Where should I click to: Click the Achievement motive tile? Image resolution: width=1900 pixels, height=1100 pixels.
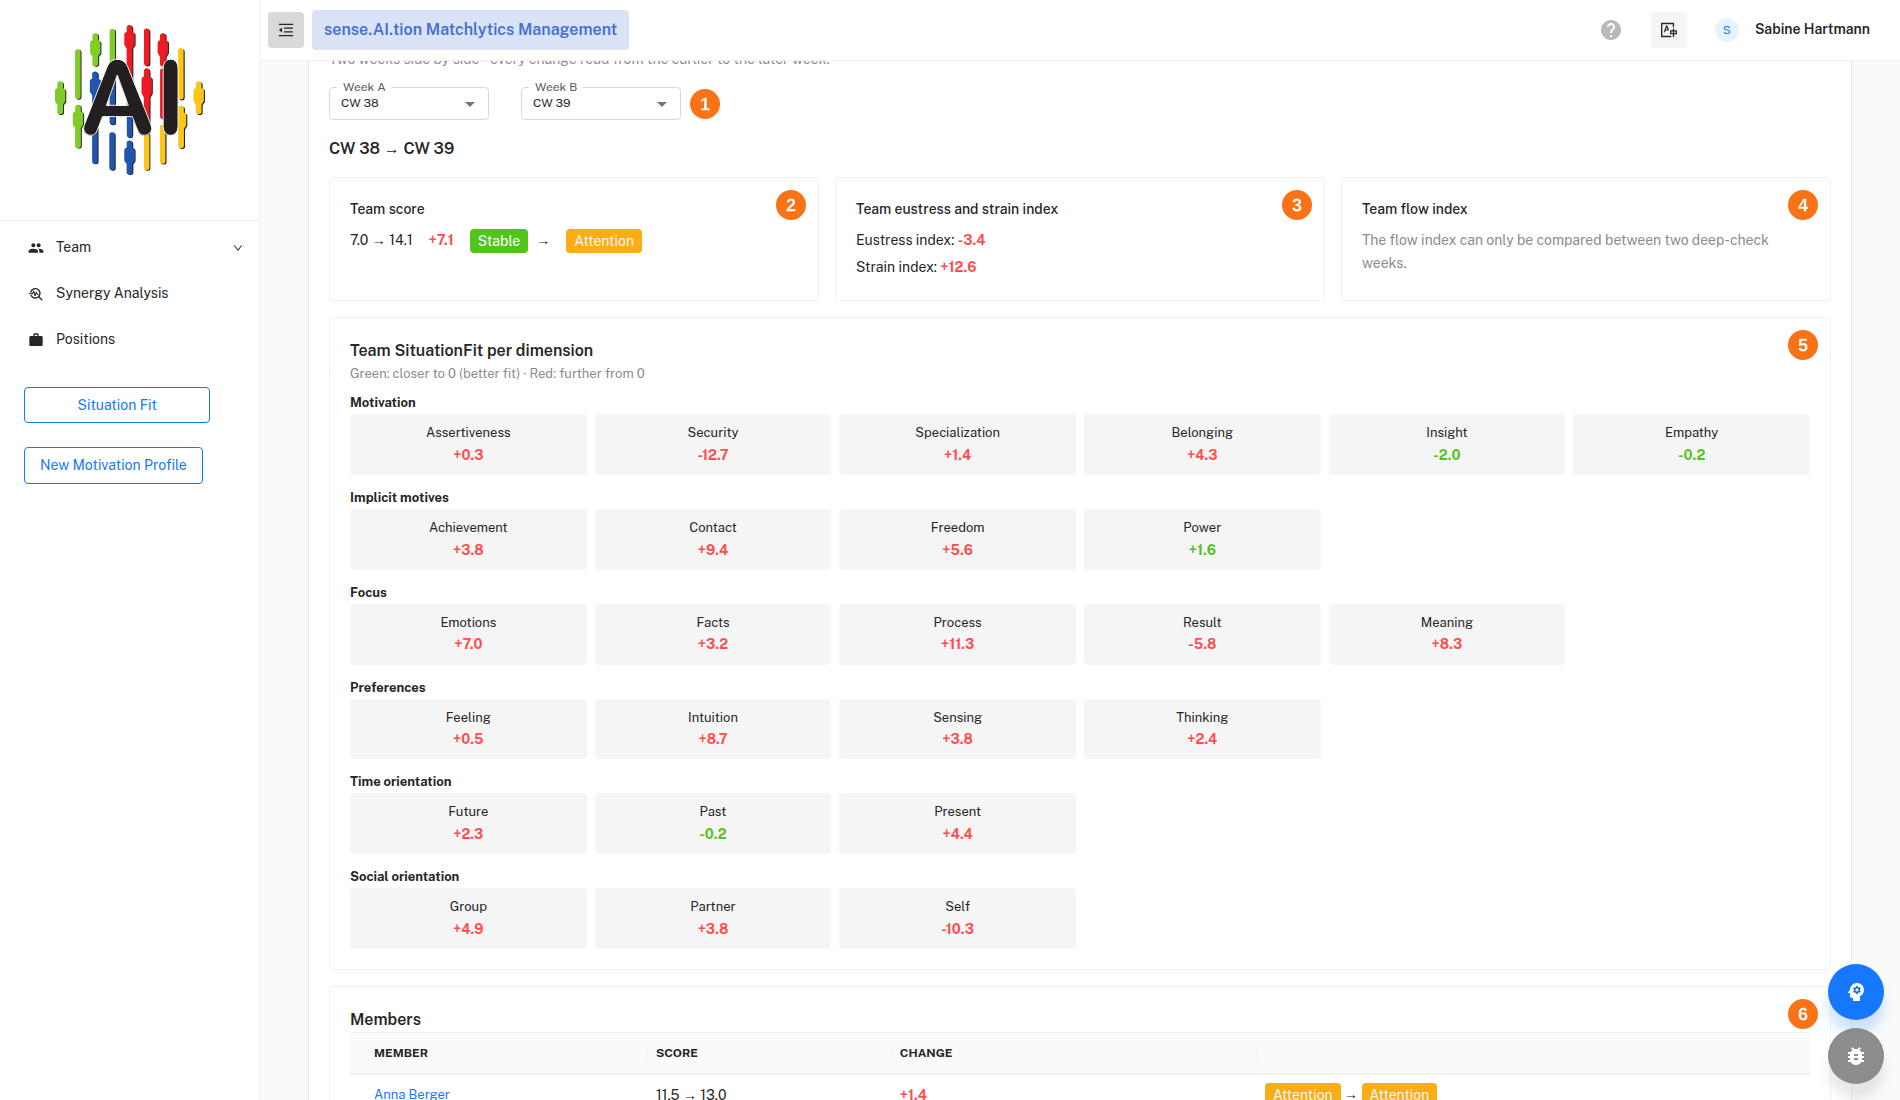pyautogui.click(x=468, y=539)
